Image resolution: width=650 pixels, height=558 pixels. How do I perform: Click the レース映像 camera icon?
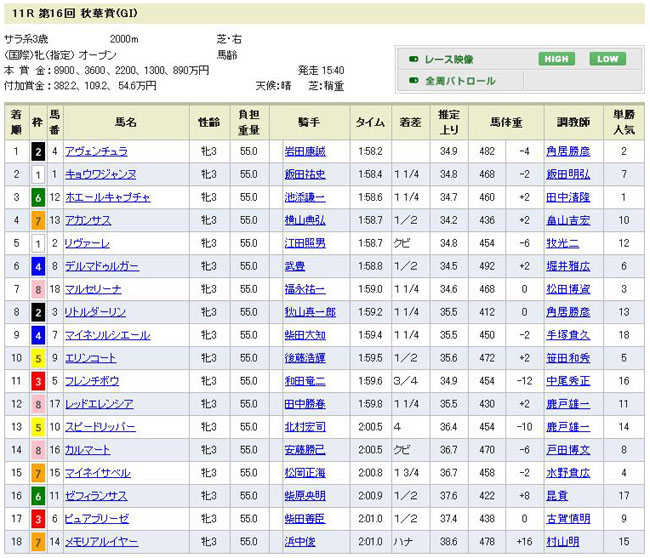point(413,59)
